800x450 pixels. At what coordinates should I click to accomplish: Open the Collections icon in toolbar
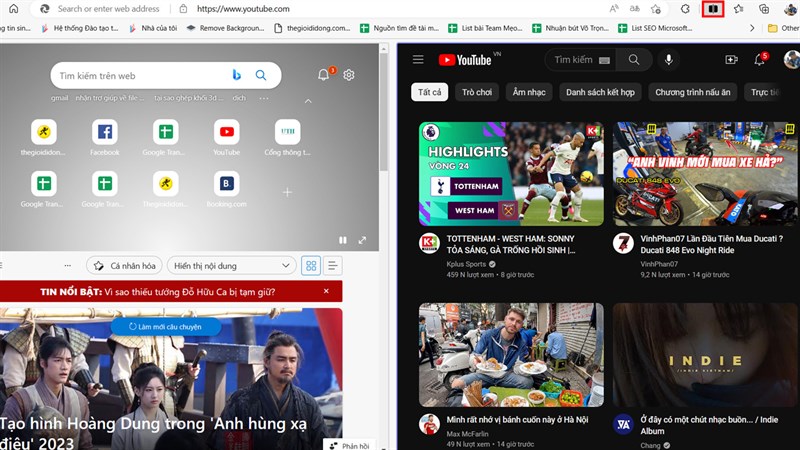coord(764,9)
